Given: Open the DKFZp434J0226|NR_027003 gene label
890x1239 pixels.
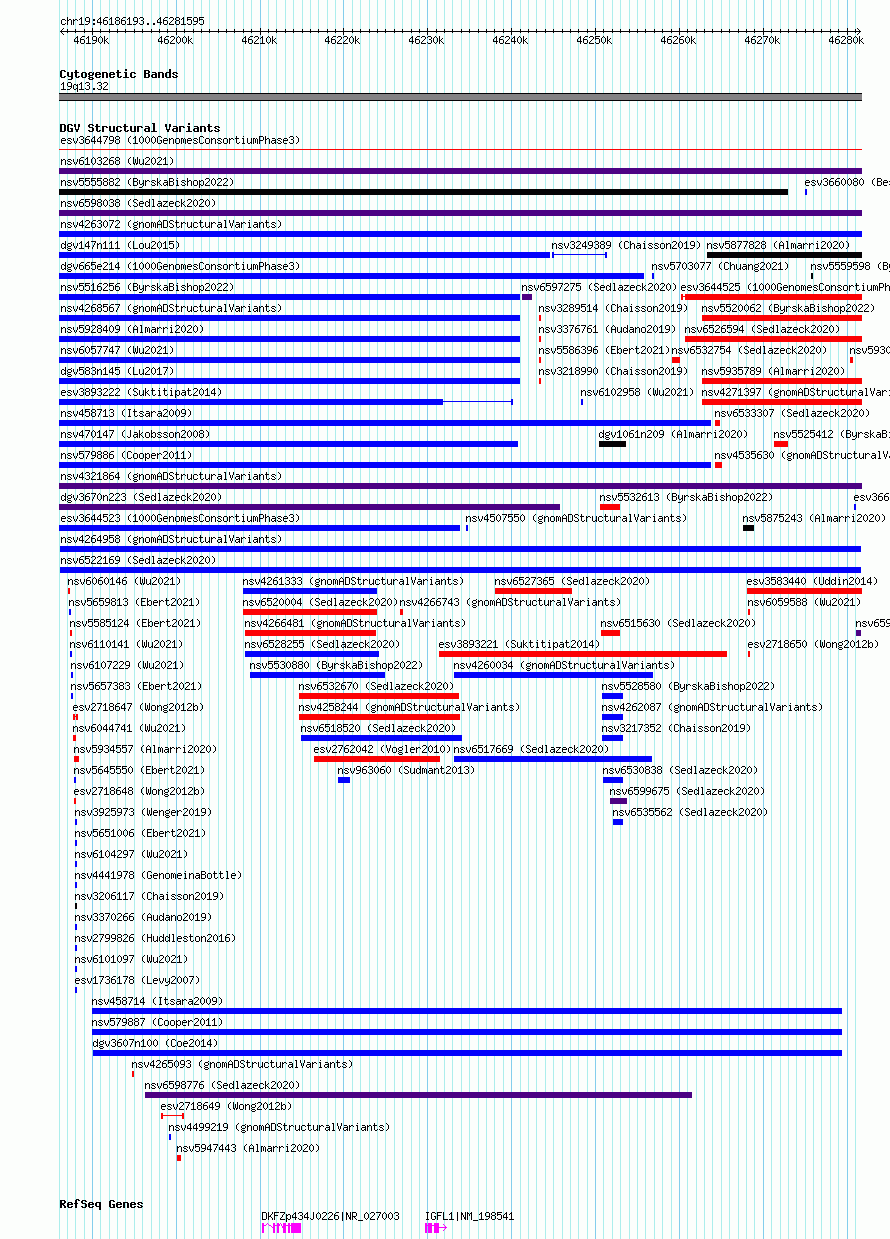Looking at the screenshot, I should click(331, 1216).
